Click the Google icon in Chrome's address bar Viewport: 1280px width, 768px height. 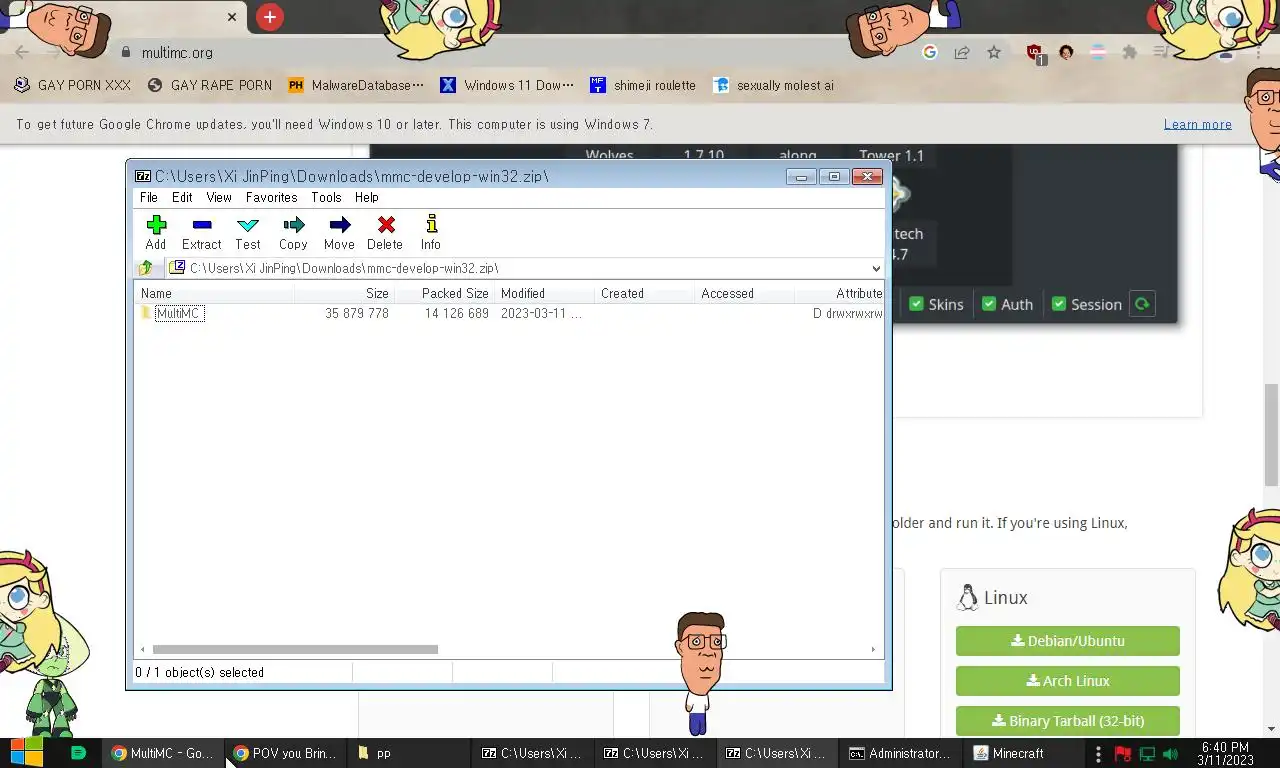tap(930, 52)
